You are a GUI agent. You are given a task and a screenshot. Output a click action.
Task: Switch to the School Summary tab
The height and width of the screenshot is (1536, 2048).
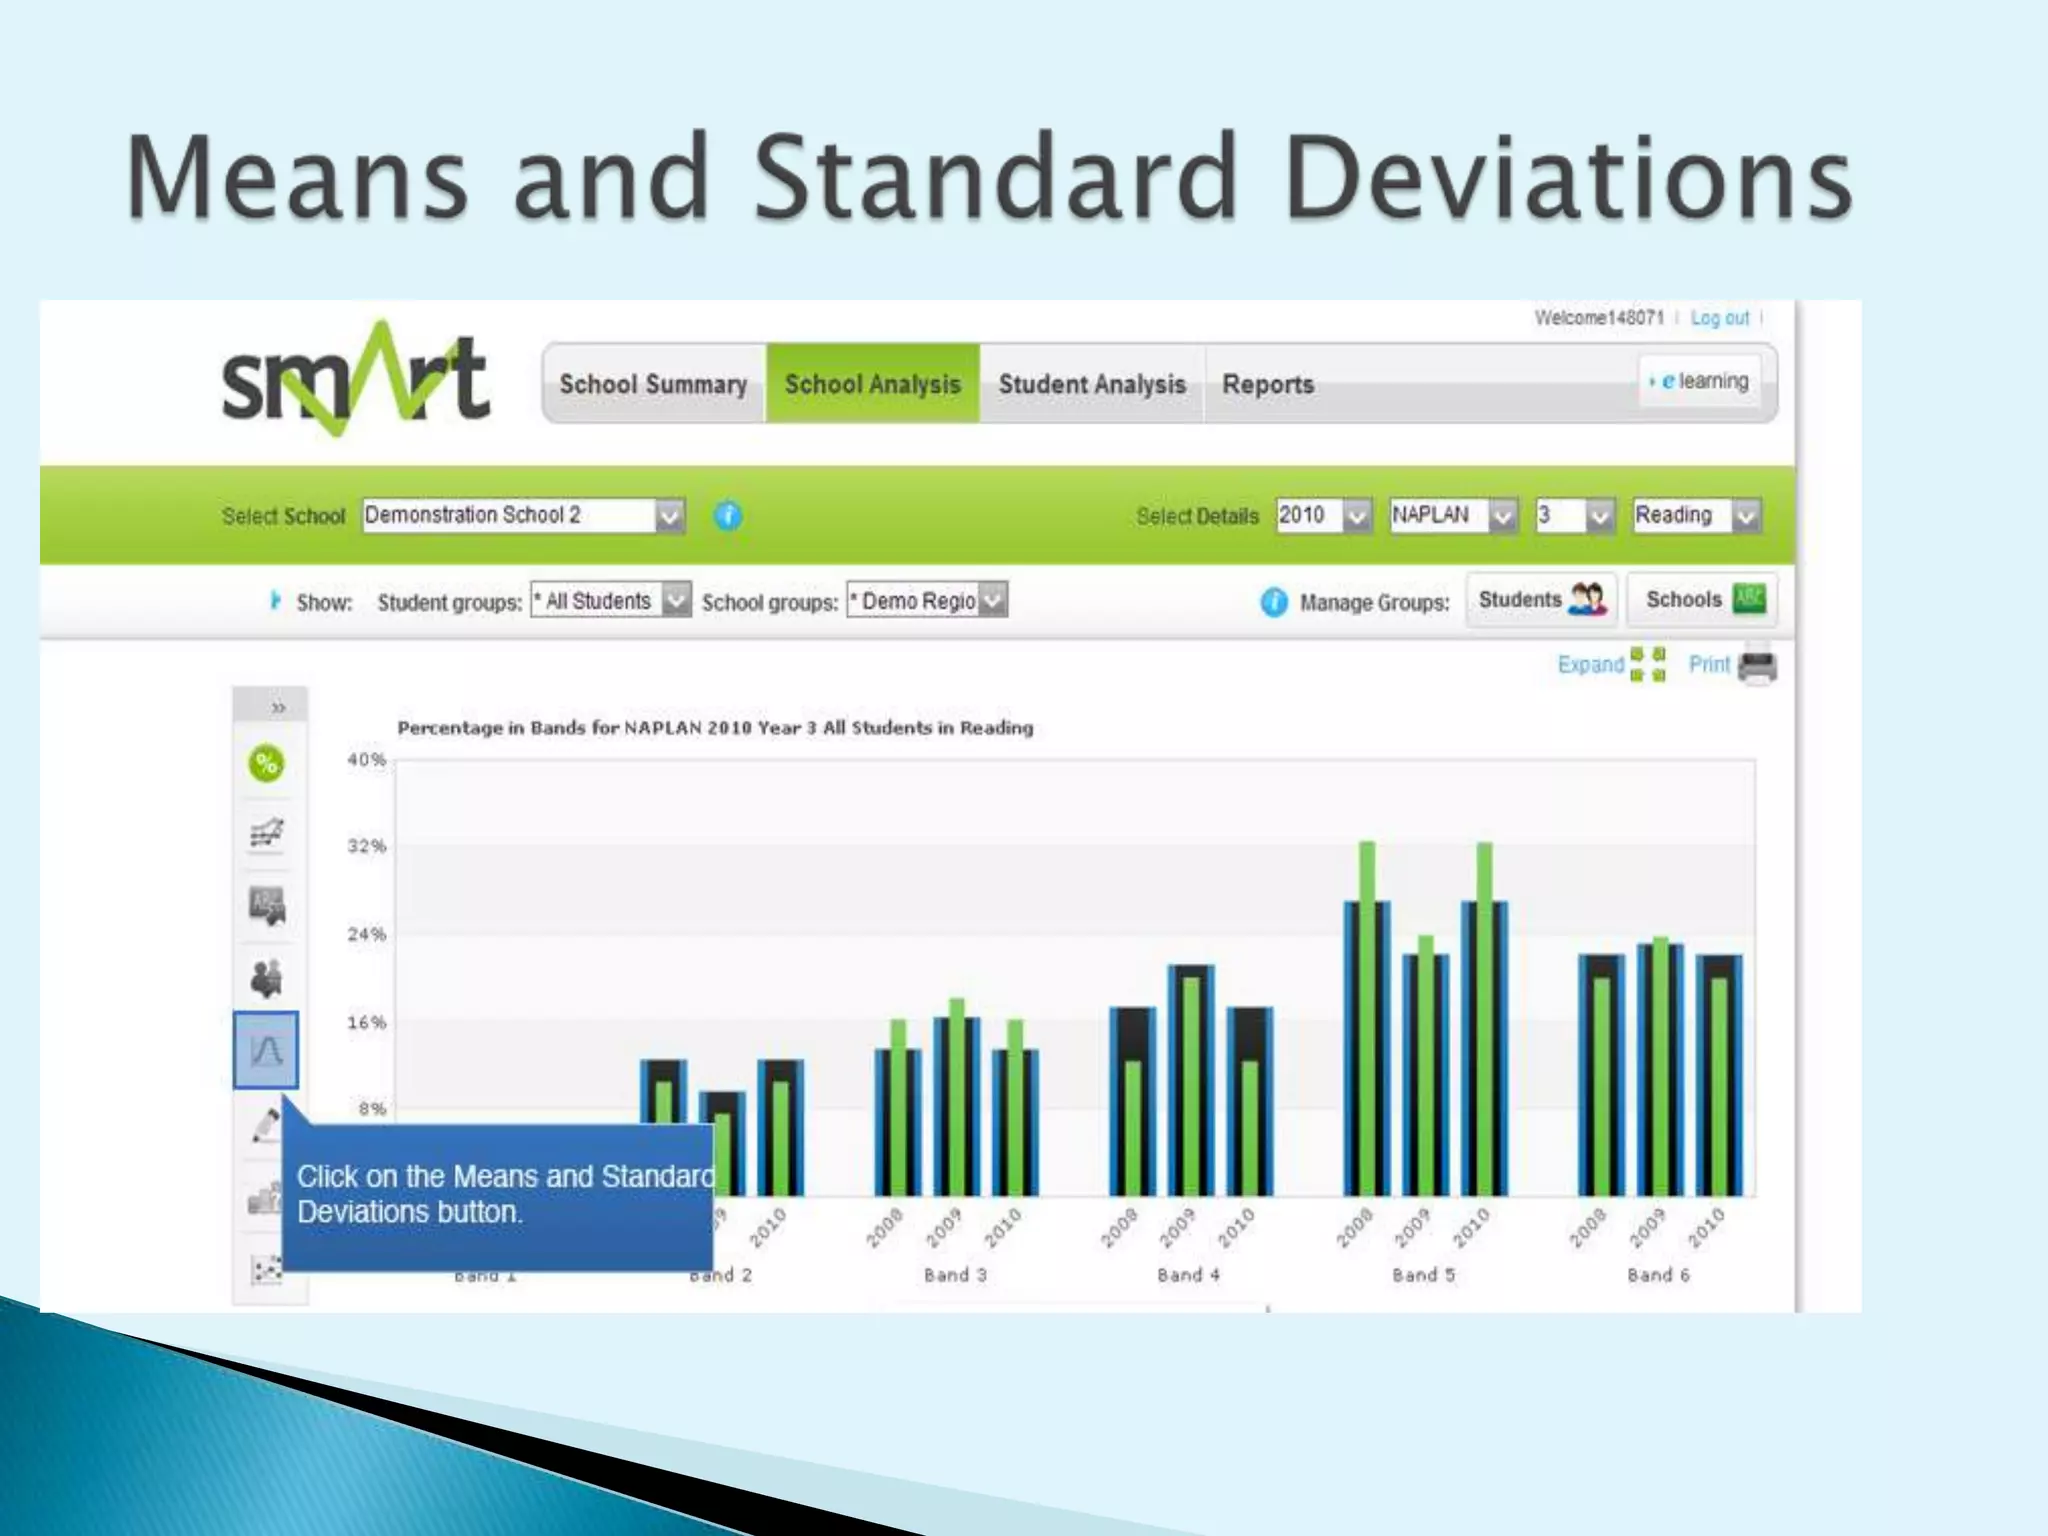[653, 384]
